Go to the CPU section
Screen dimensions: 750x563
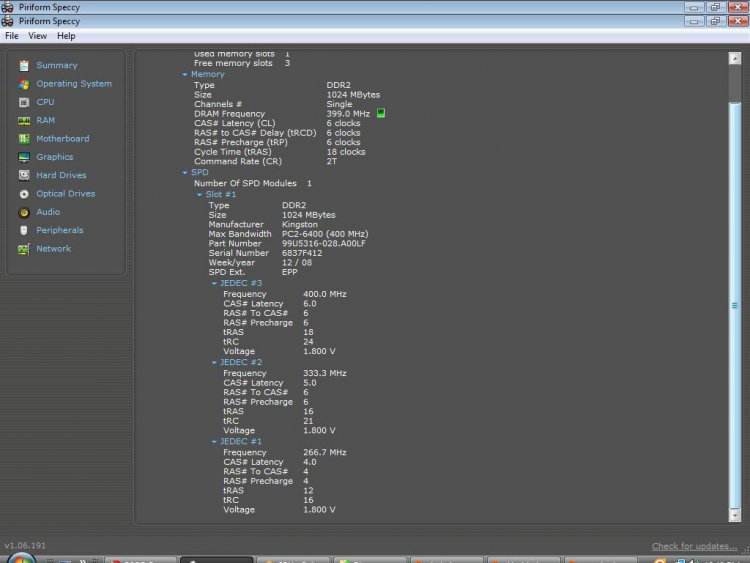[x=45, y=102]
